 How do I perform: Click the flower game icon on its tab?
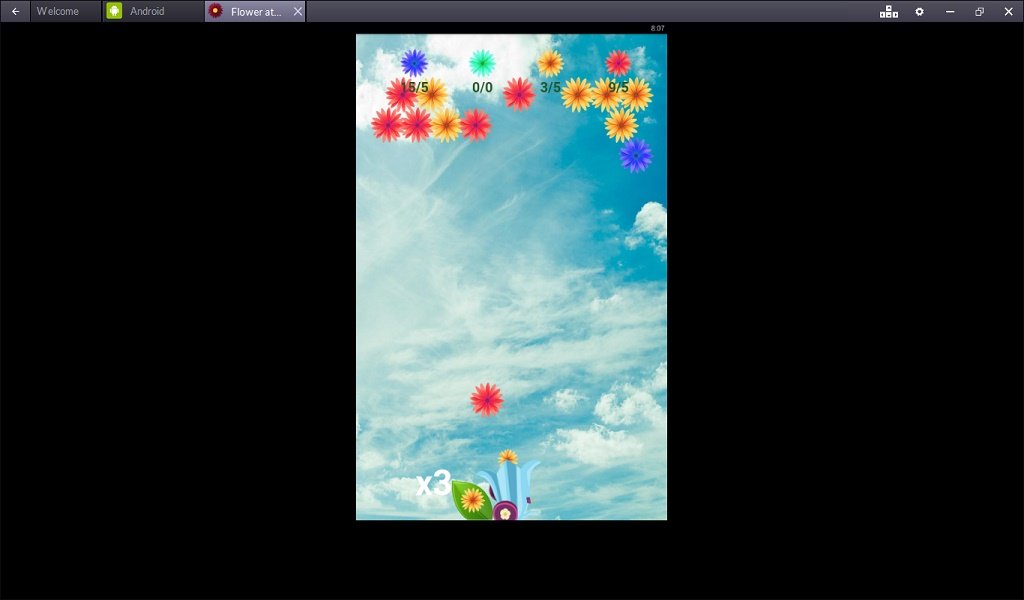[x=215, y=11]
